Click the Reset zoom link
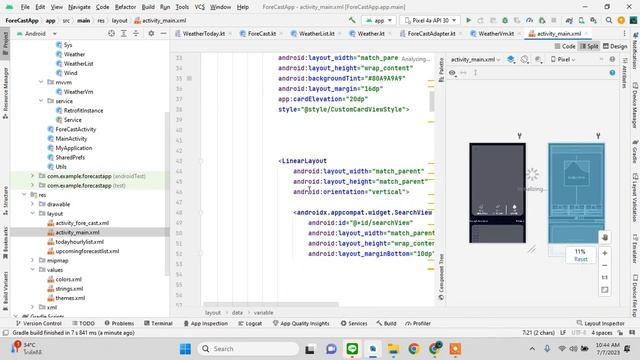The image size is (640, 360). 580,259
